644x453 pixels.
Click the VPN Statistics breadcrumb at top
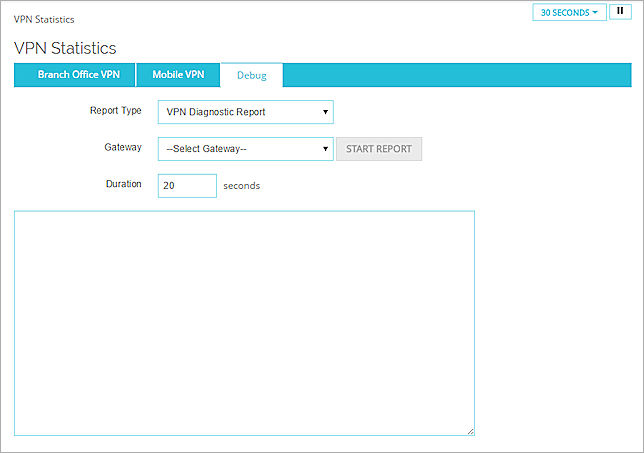[44, 19]
